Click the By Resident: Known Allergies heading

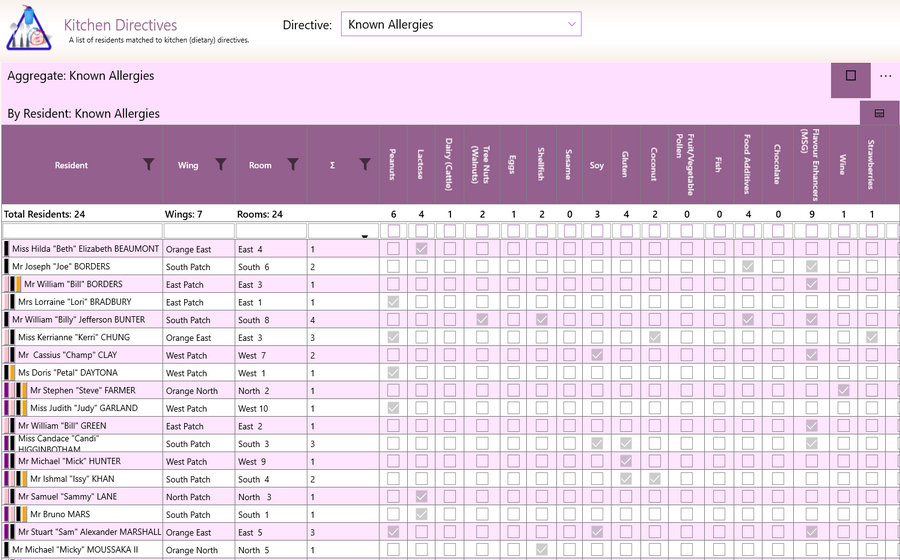click(84, 114)
